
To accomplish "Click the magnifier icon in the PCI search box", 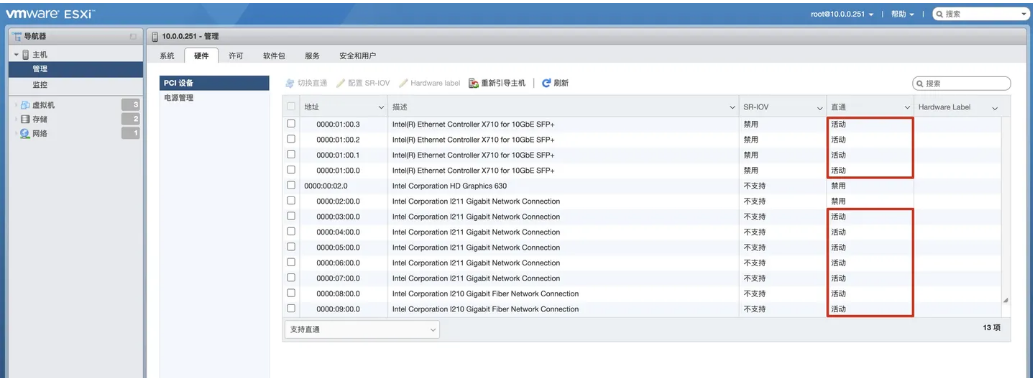I will [920, 84].
